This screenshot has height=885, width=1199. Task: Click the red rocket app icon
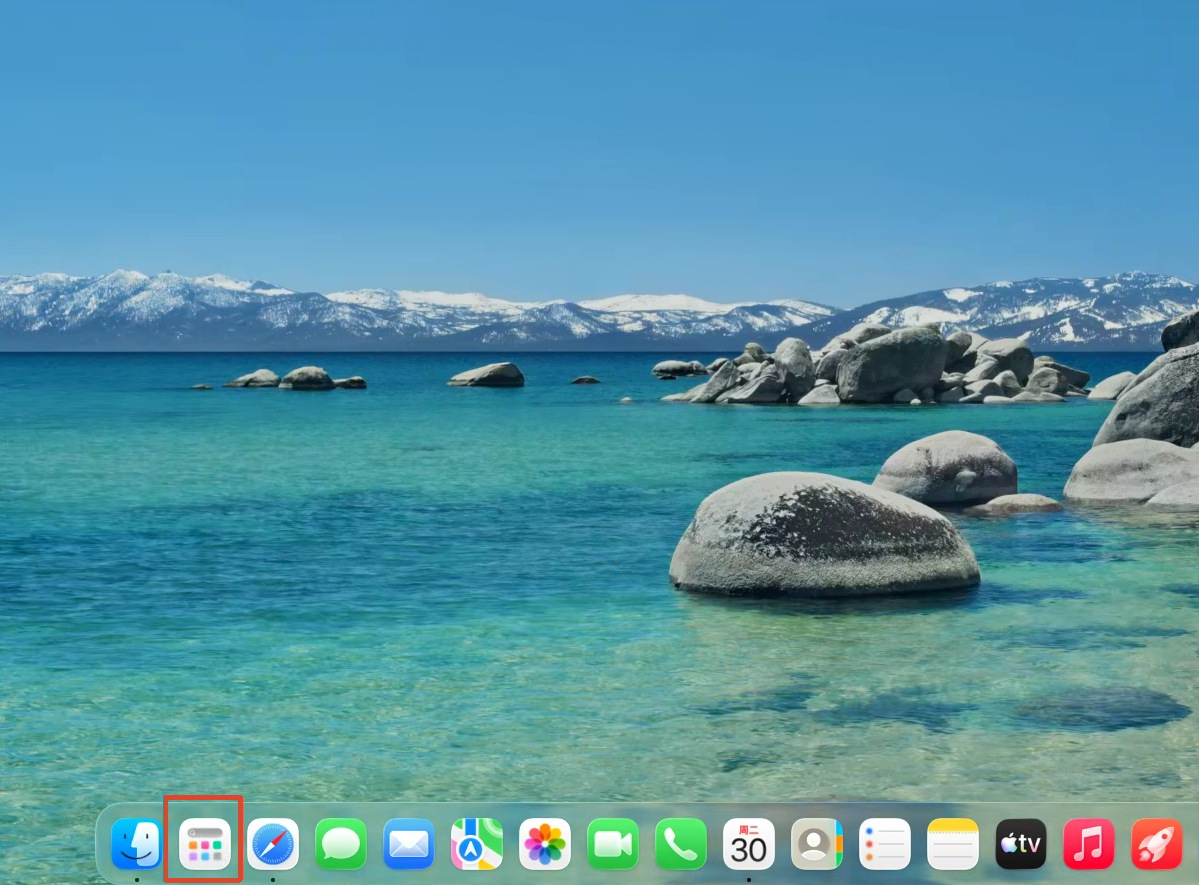1157,844
